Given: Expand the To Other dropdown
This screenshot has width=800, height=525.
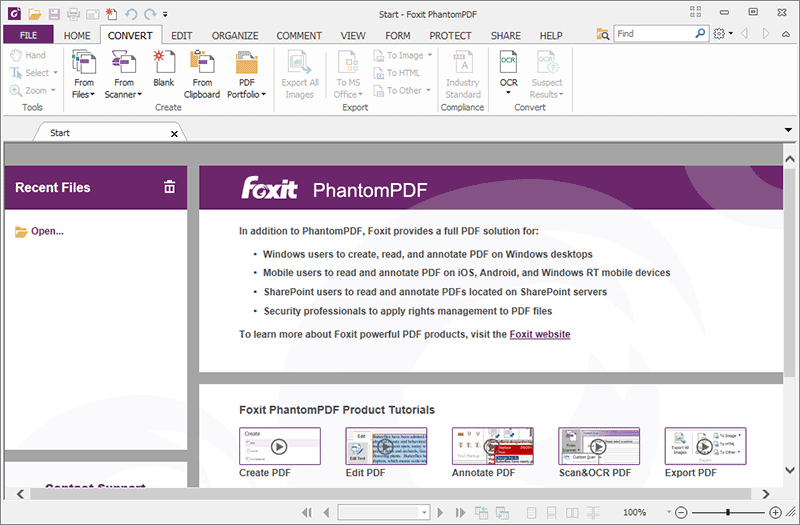Looking at the screenshot, I should (x=428, y=90).
